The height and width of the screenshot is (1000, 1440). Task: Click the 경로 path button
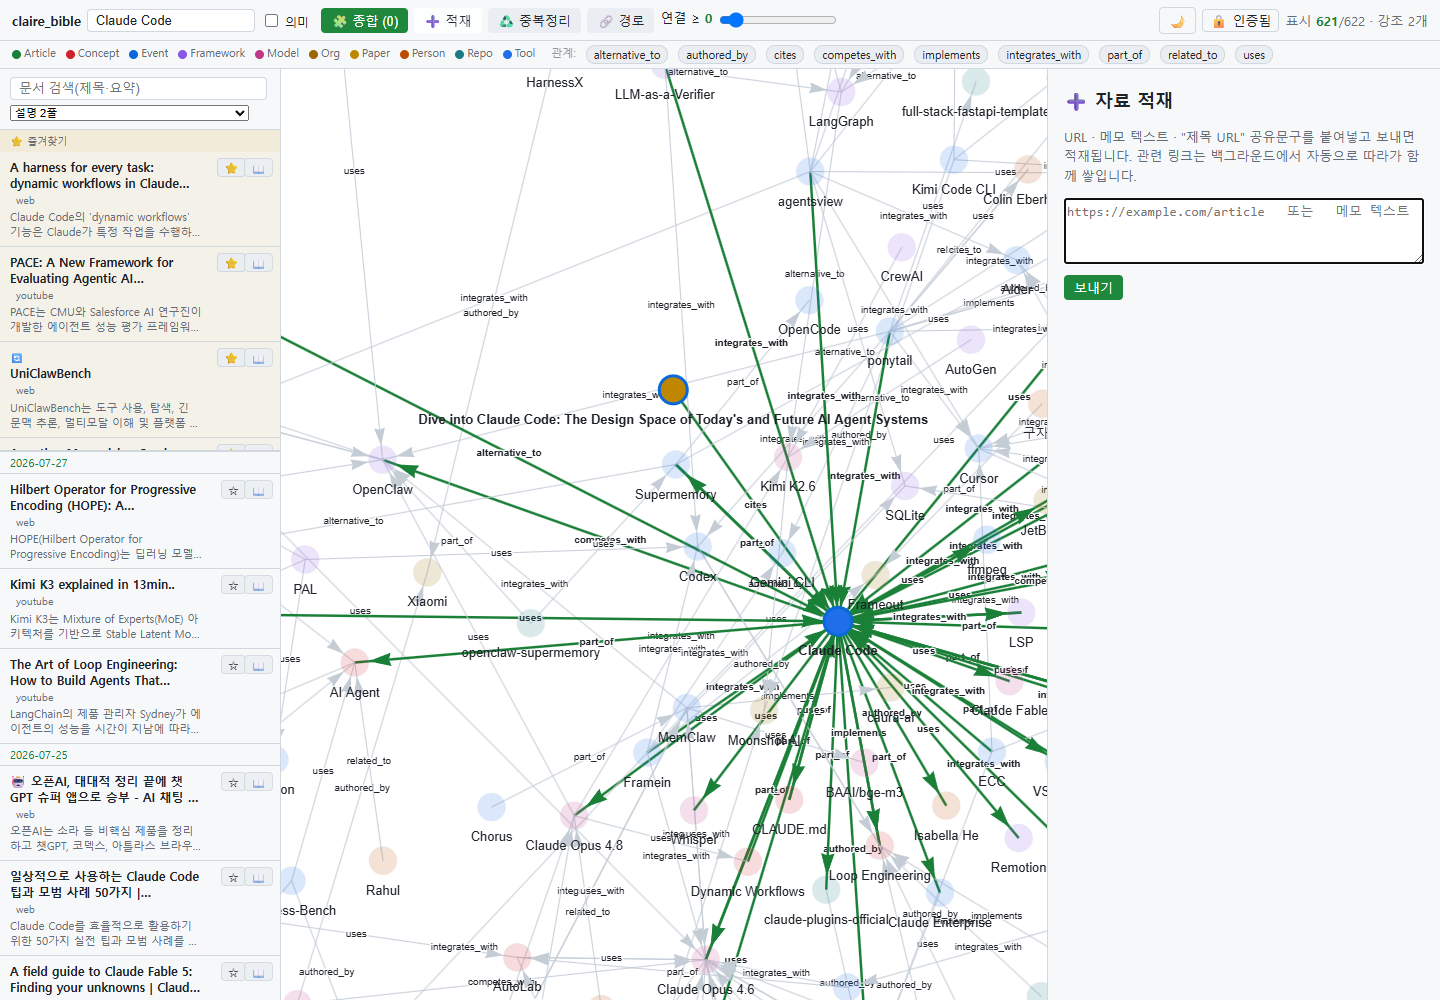point(621,21)
